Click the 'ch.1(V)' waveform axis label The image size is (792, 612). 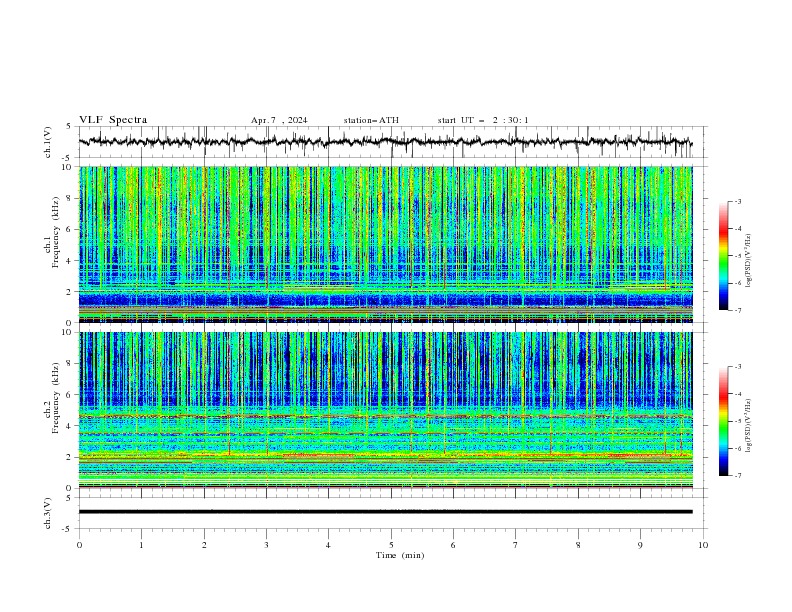click(x=48, y=142)
